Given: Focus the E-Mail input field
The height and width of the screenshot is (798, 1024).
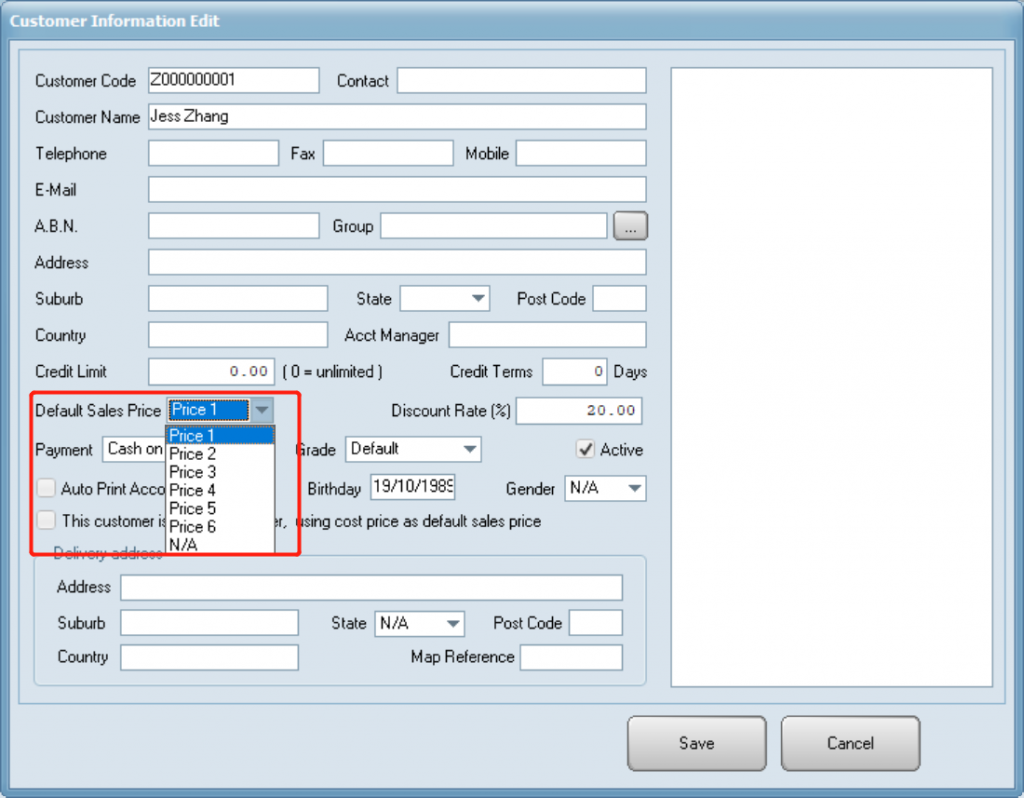Looking at the screenshot, I should [x=396, y=190].
